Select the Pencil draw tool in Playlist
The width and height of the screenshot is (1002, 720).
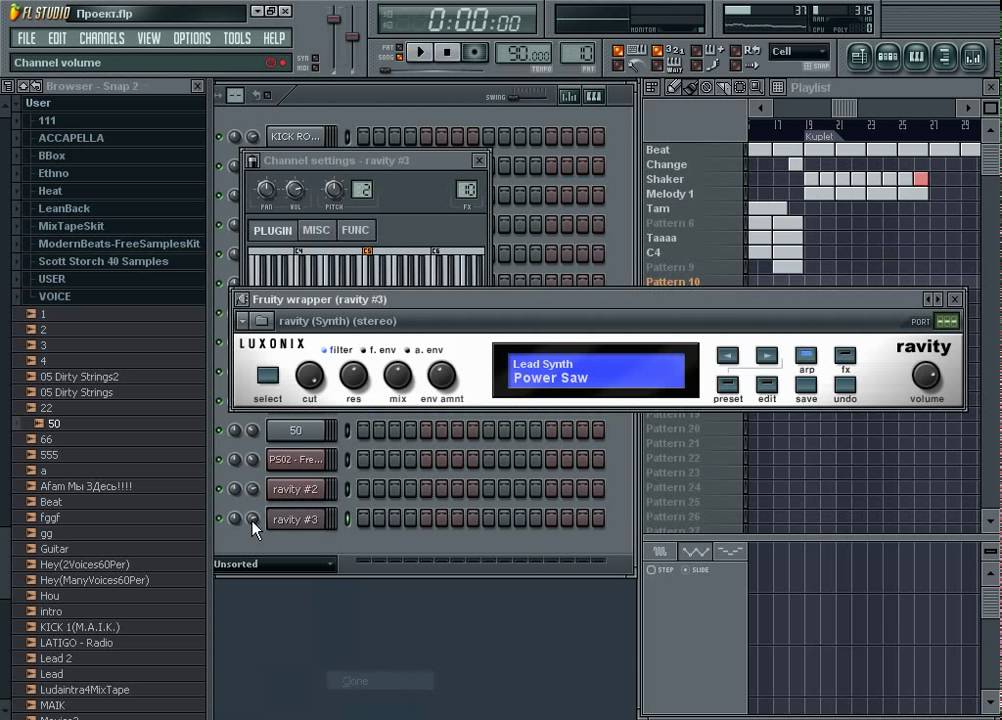click(x=673, y=88)
